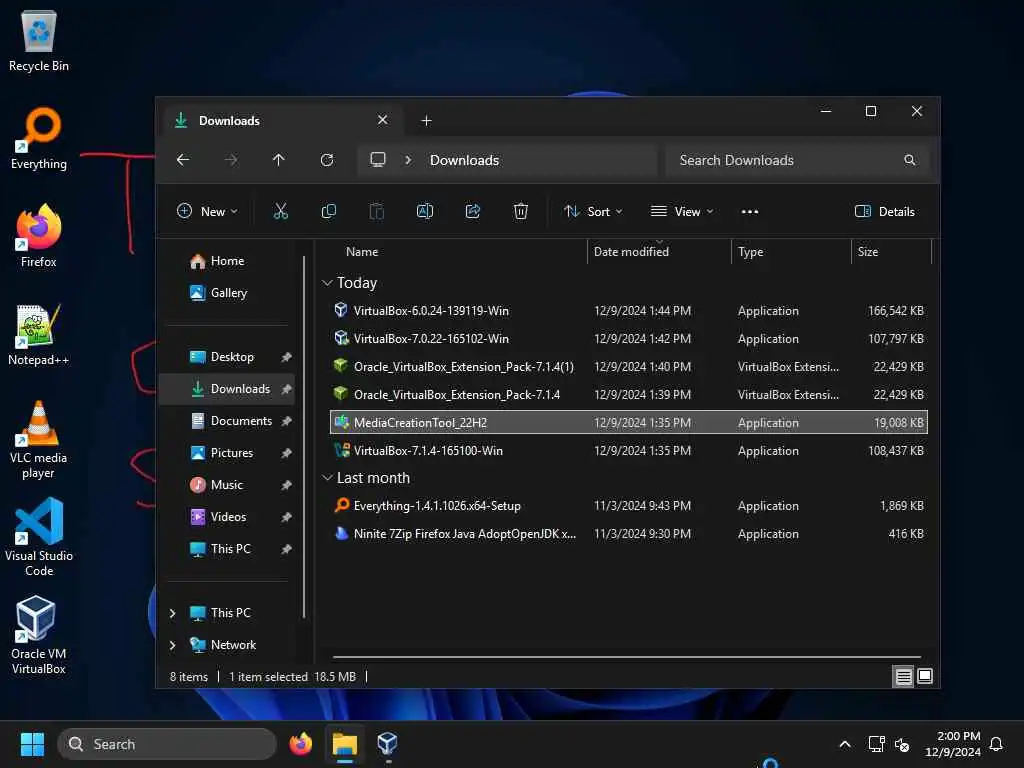Switch to large thumbnails view icon
This screenshot has width=1024, height=768.
point(925,677)
